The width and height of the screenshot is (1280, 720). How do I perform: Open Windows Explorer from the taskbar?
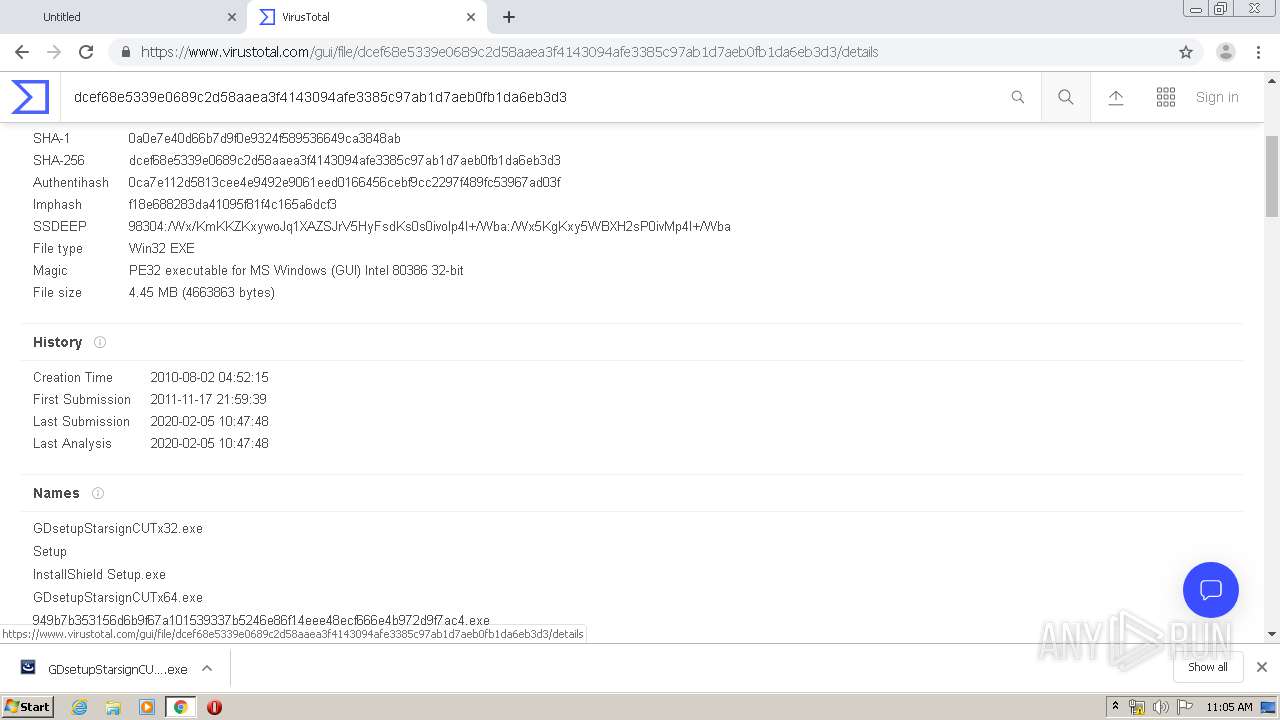(113, 707)
